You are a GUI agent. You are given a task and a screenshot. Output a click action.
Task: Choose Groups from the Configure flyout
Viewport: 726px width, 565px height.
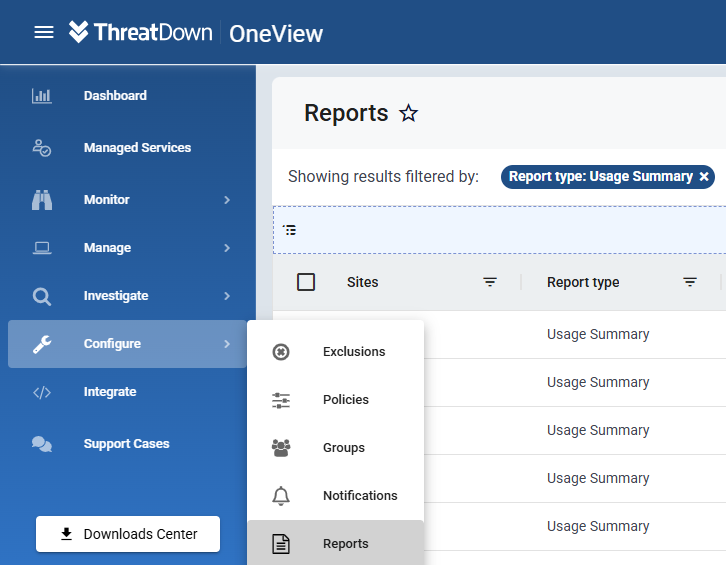coord(336,448)
